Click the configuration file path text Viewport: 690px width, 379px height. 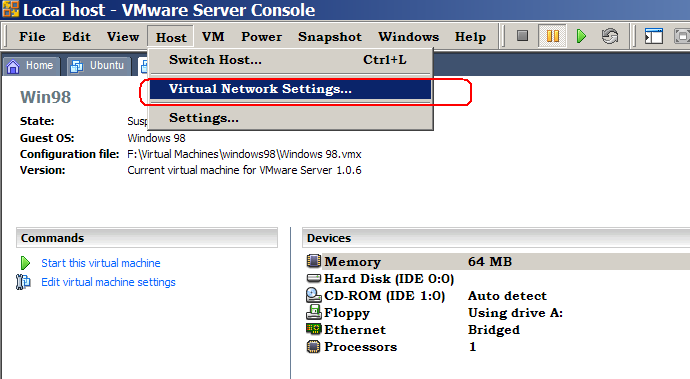pyautogui.click(x=244, y=155)
